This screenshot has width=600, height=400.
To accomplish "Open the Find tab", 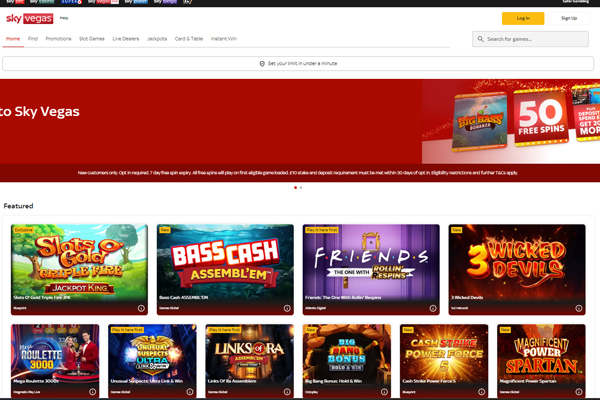I will pos(33,39).
